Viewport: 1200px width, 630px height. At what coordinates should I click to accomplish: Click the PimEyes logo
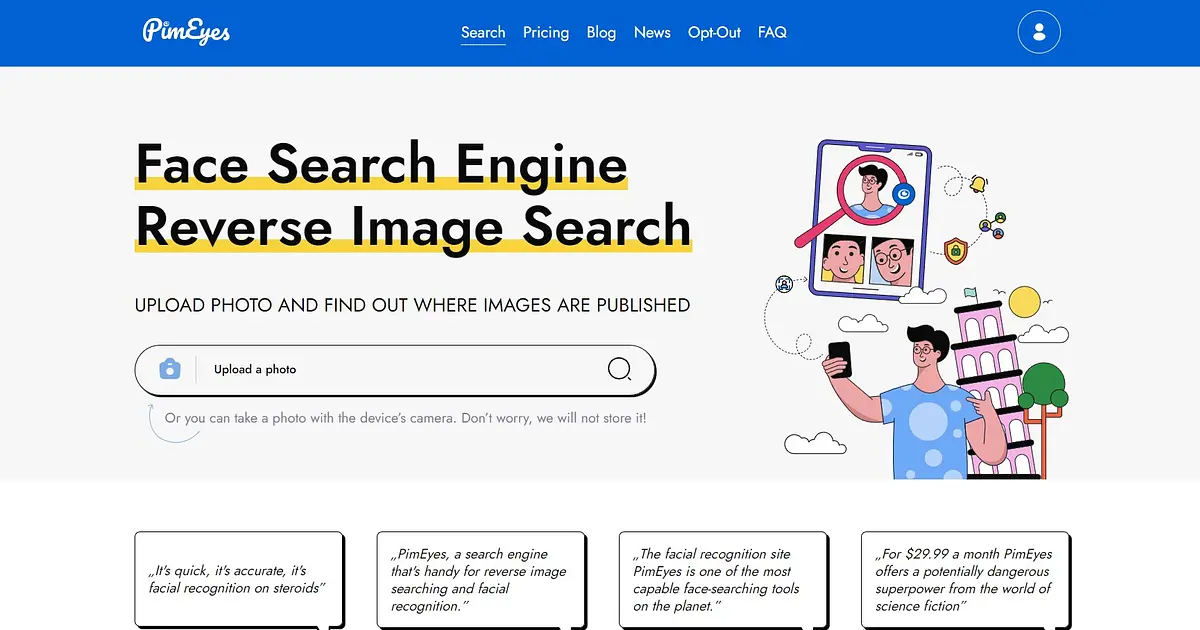[186, 31]
